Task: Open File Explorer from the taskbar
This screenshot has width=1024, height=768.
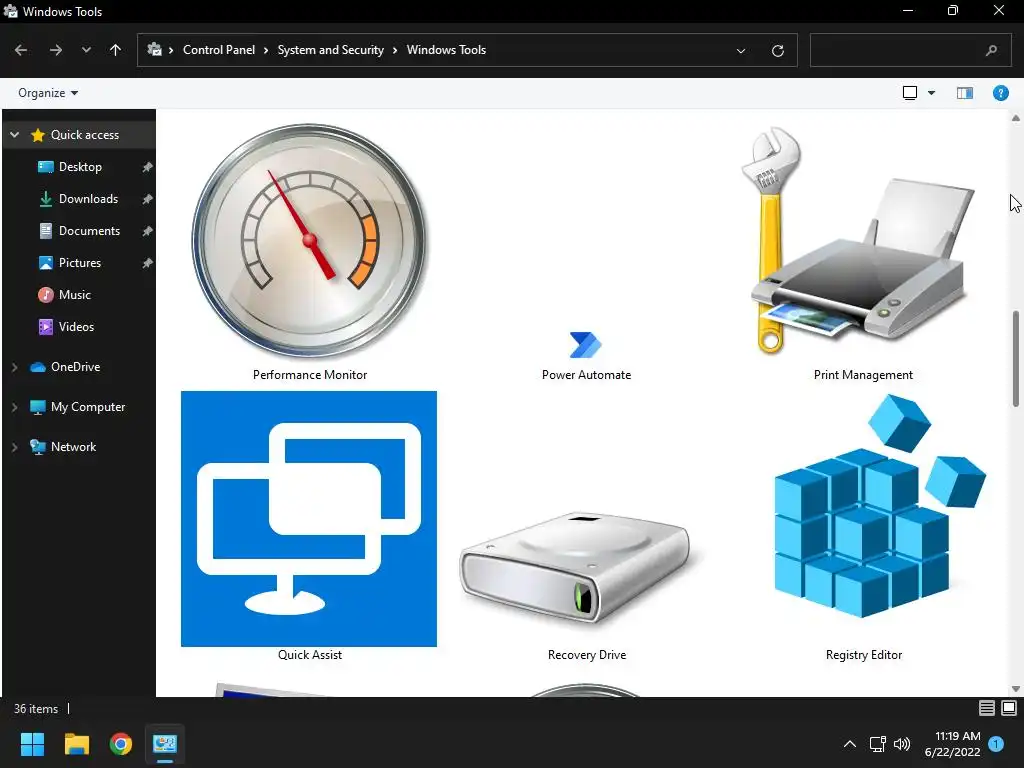Action: (76, 744)
